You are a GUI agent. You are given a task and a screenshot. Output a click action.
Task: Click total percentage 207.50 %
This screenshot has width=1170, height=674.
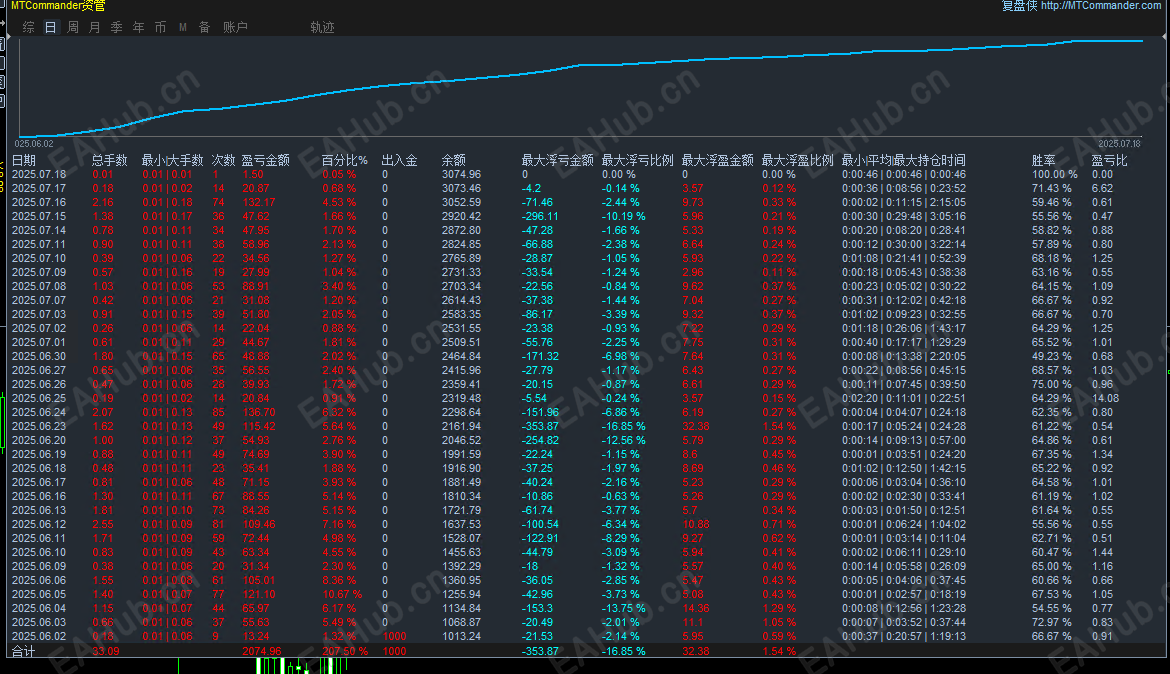[345, 651]
